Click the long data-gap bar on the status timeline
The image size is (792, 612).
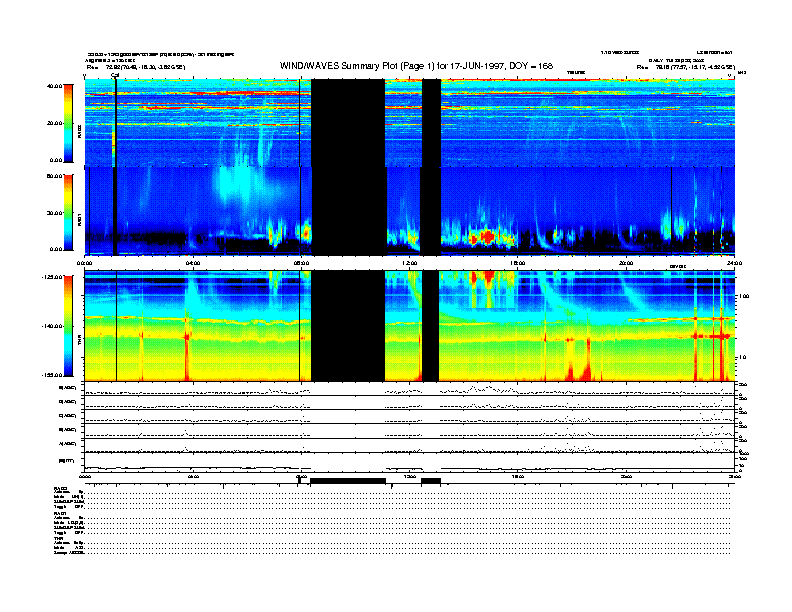pos(348,481)
